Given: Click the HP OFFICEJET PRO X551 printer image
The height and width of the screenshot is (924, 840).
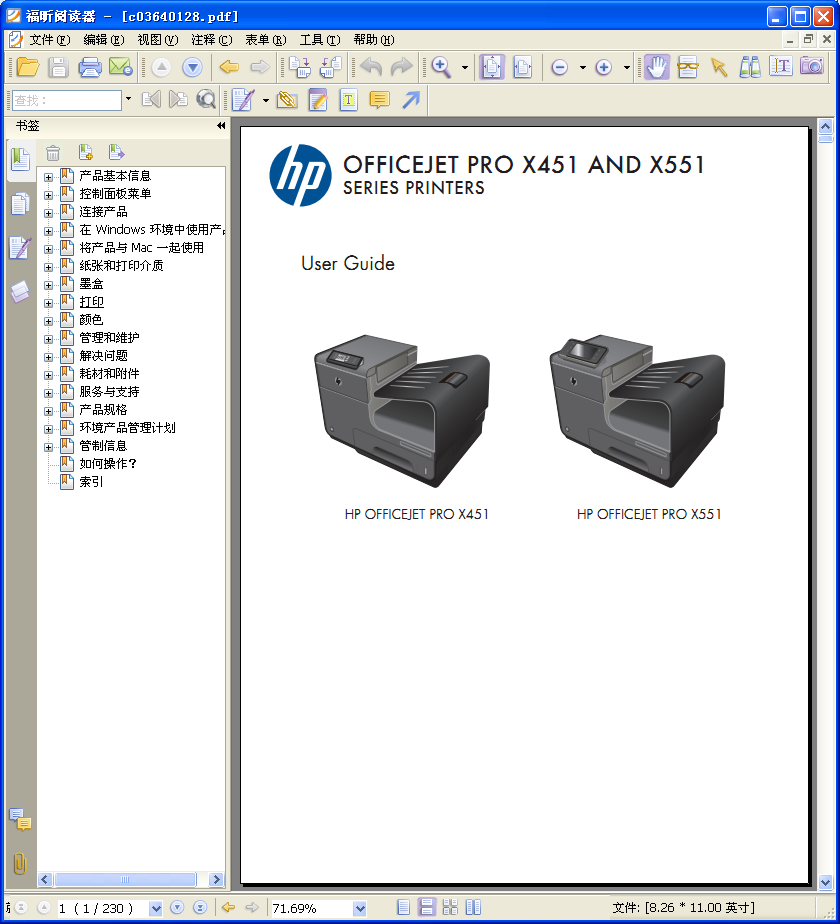Looking at the screenshot, I should 637,412.
